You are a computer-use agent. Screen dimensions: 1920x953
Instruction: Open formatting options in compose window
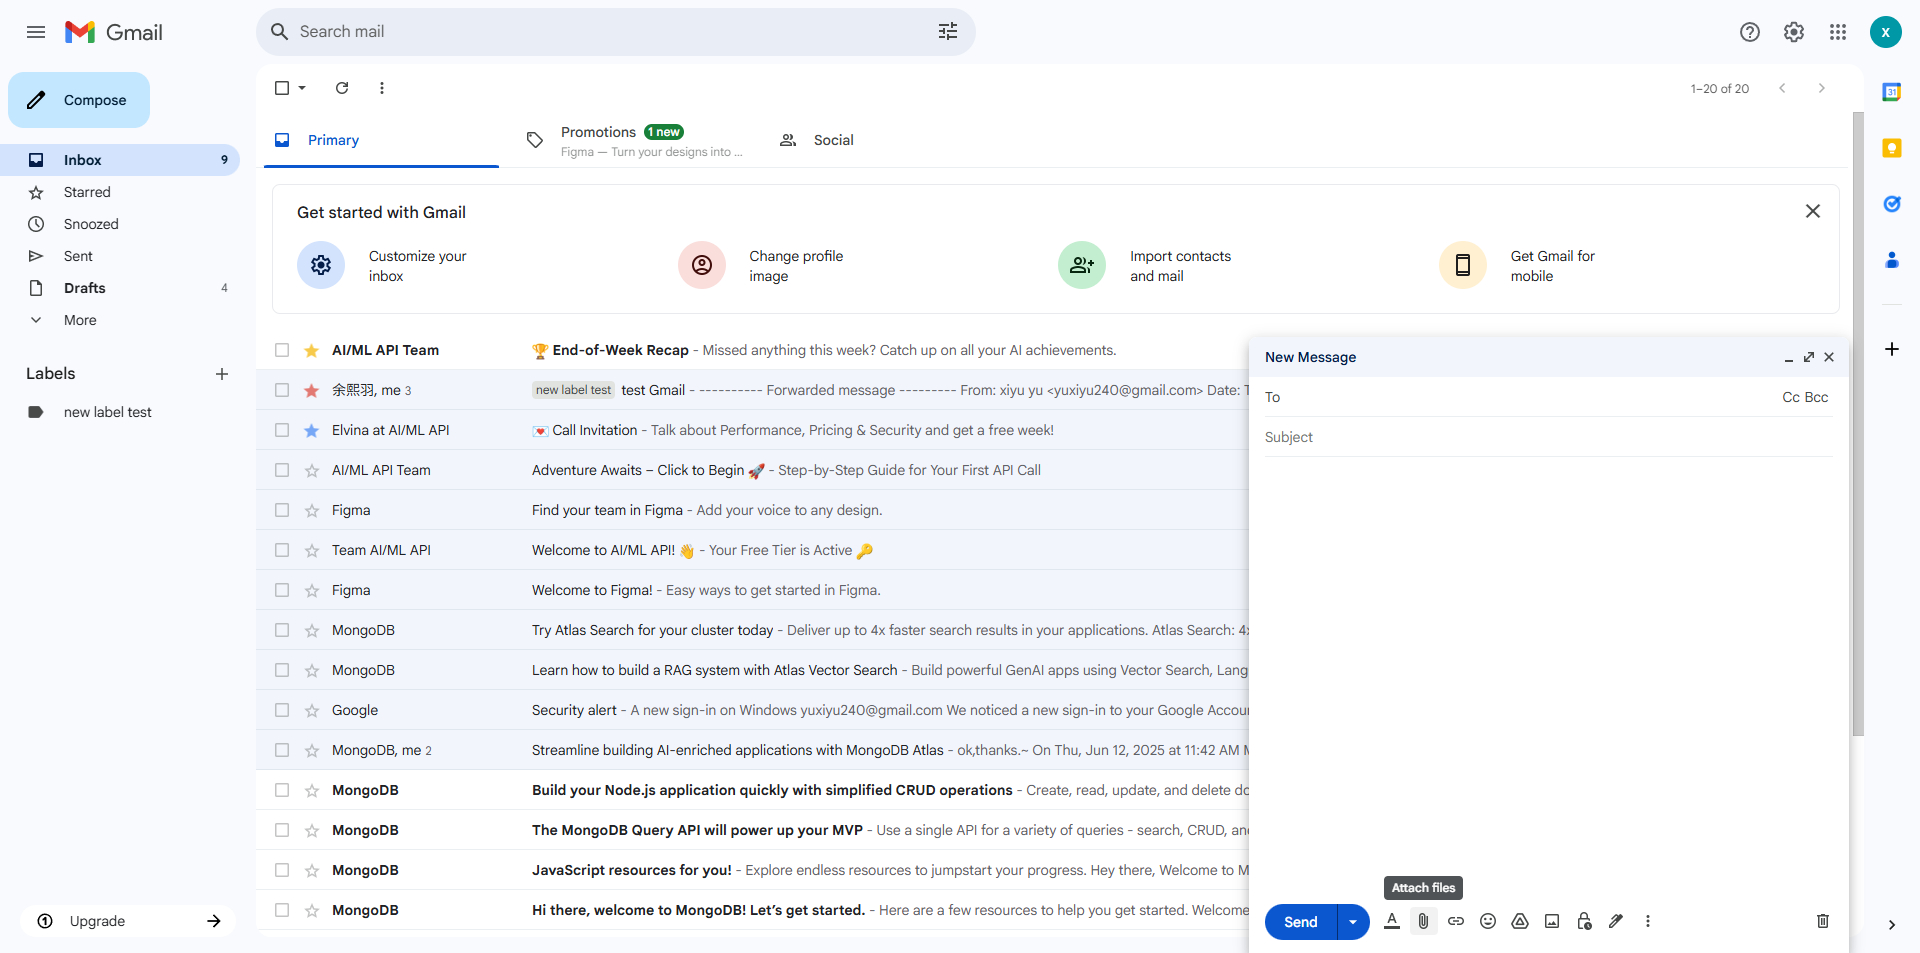click(1392, 922)
